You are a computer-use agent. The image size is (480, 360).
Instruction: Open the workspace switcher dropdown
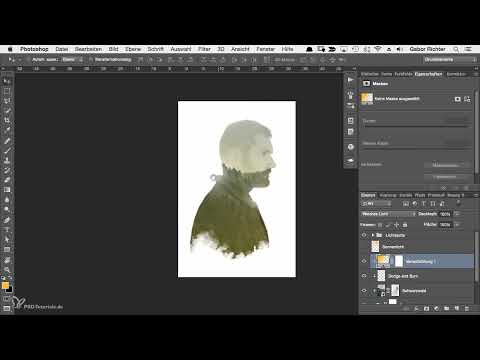[450, 60]
